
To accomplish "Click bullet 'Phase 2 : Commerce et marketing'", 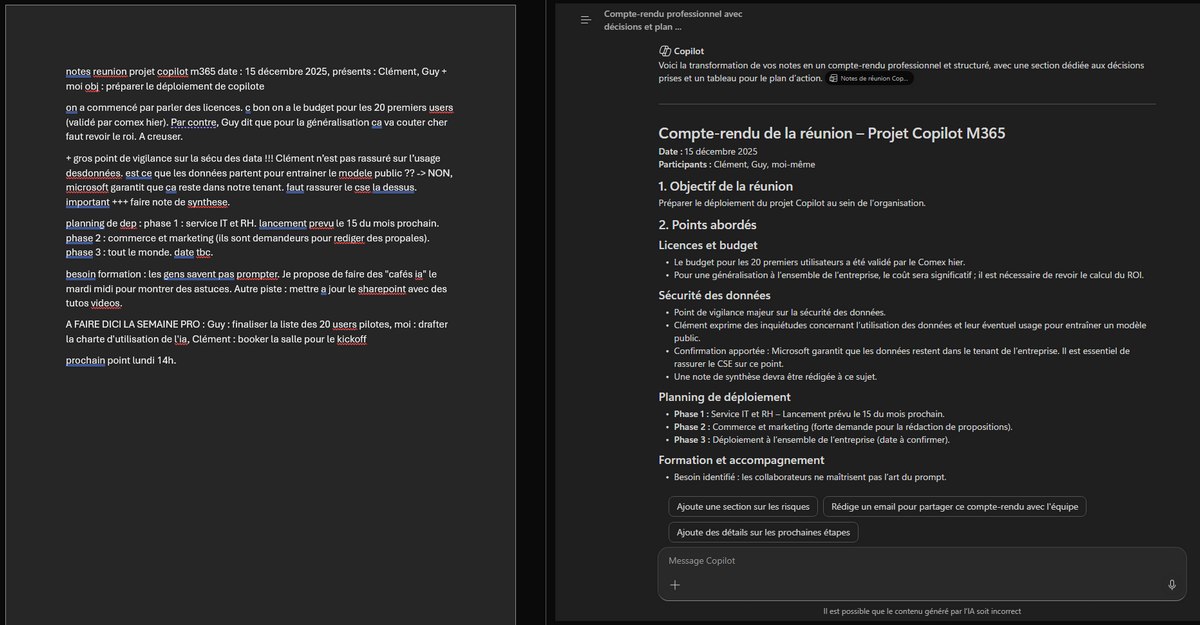I will [843, 427].
